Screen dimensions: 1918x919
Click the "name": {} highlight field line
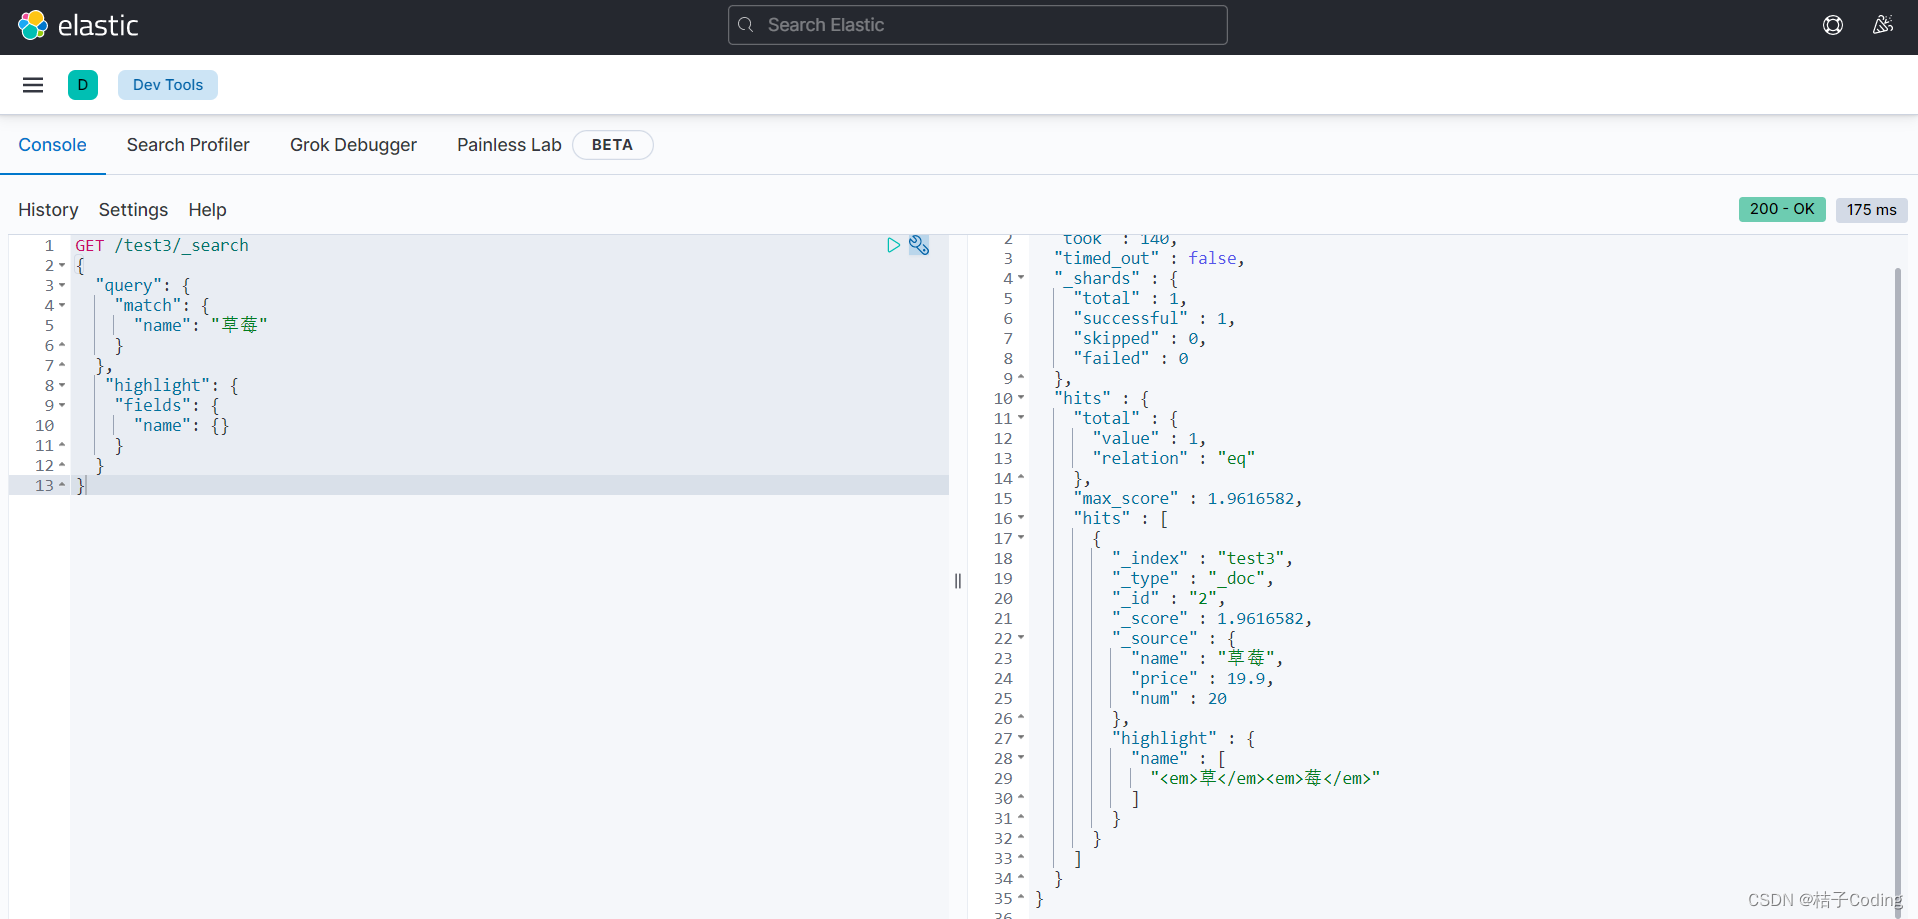coord(181,425)
